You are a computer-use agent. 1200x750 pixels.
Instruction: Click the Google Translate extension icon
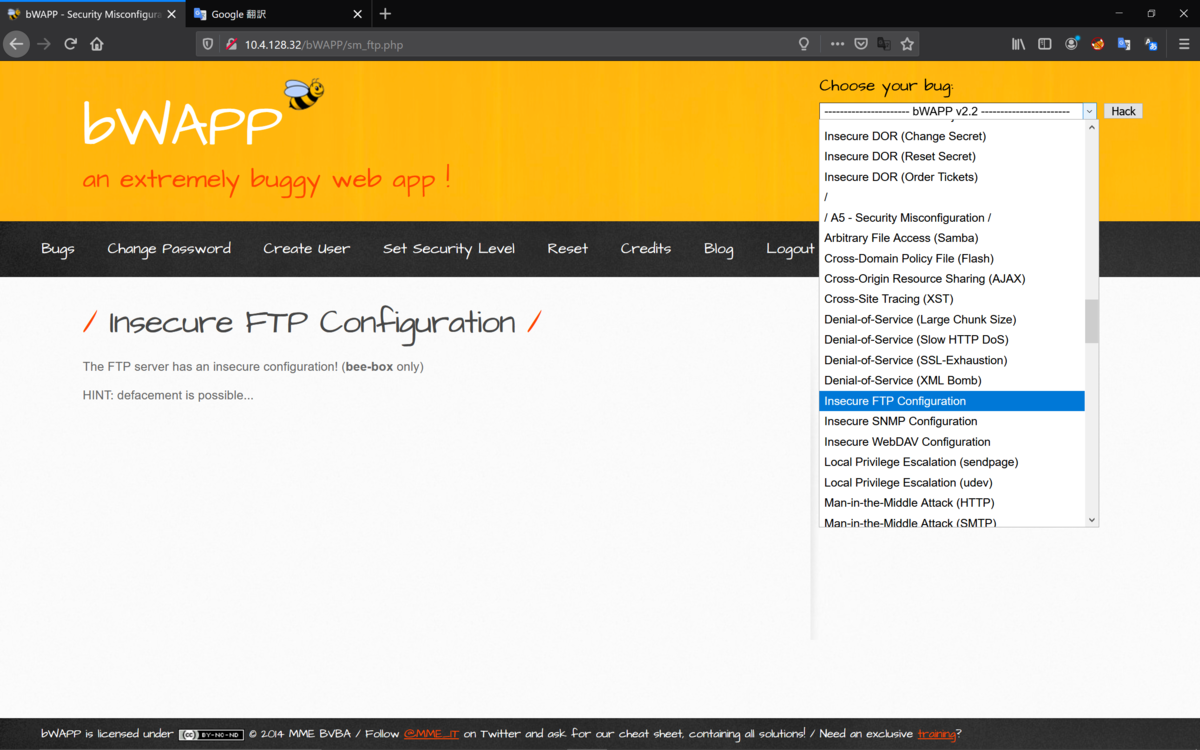[1124, 44]
